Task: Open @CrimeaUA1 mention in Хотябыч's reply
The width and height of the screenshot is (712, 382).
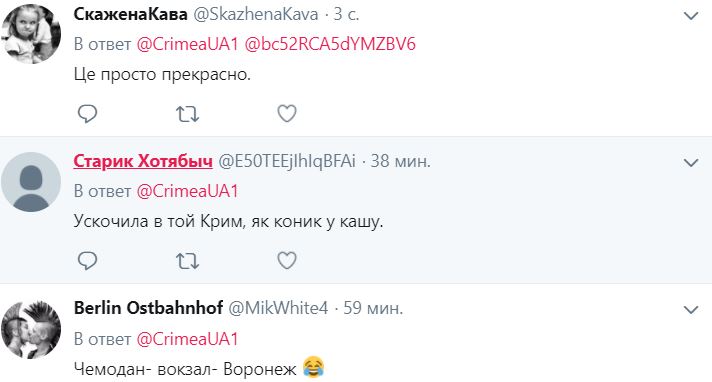Action: 187,191
